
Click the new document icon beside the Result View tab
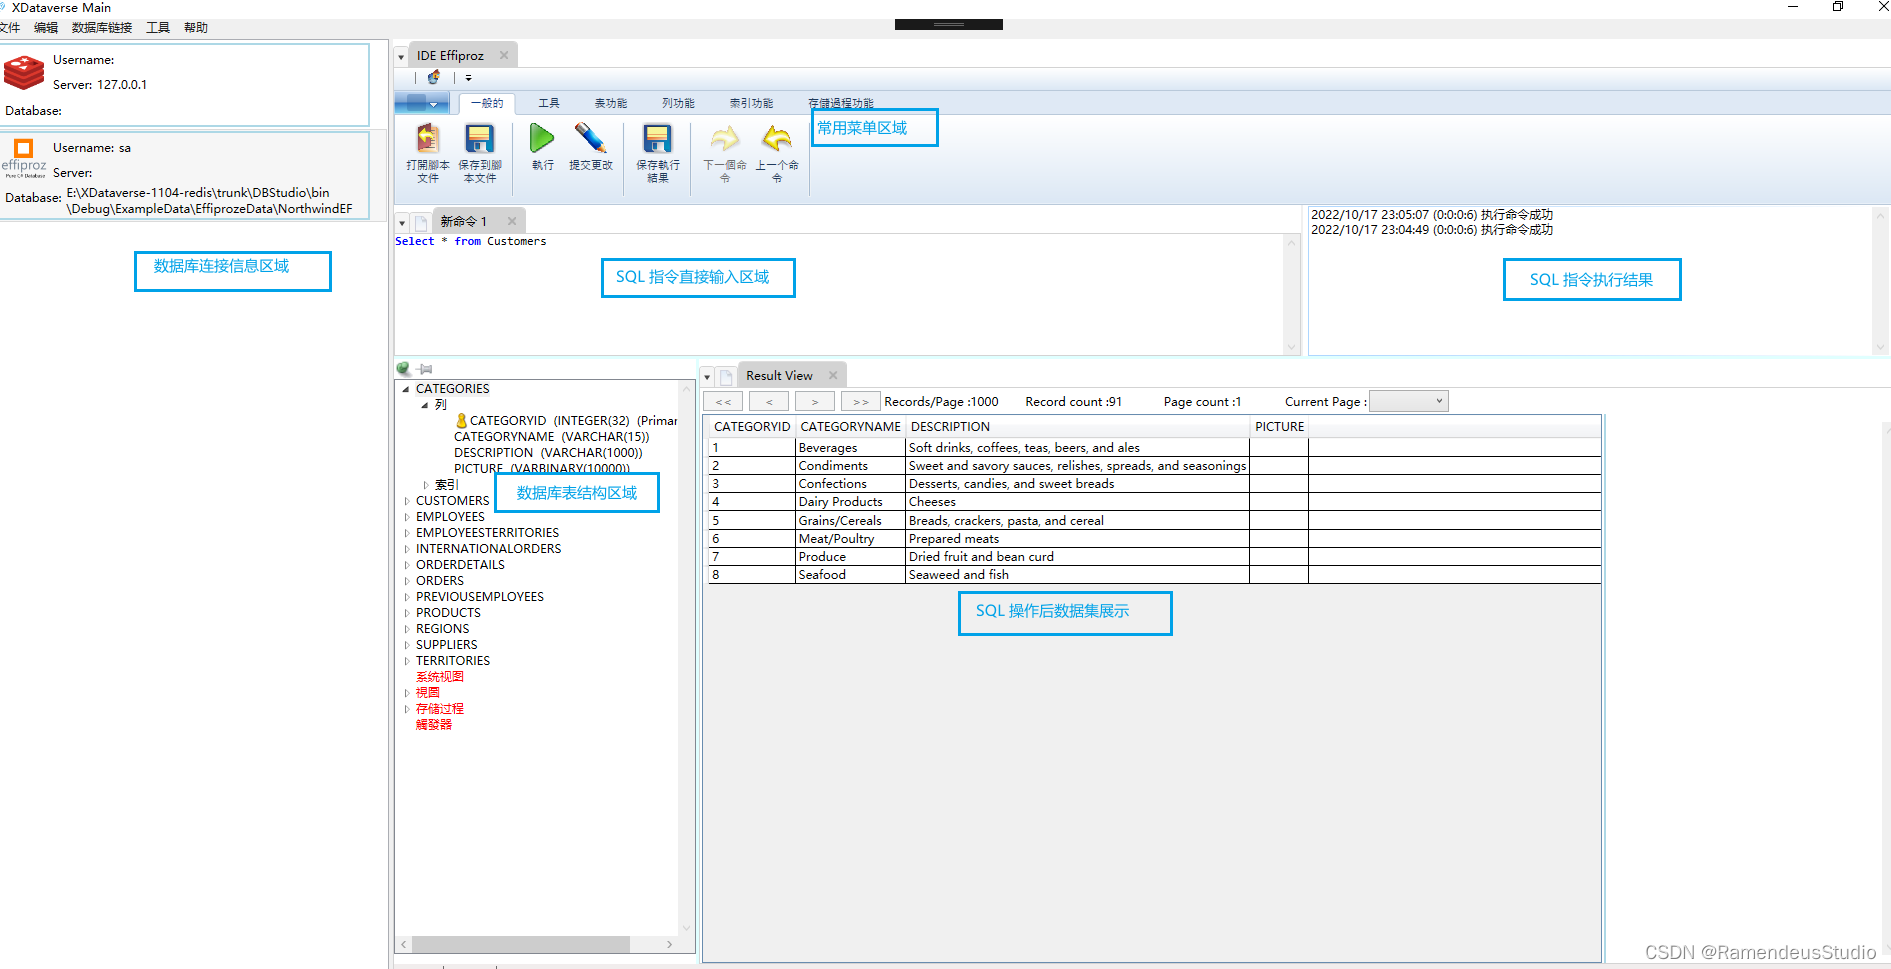coord(727,377)
